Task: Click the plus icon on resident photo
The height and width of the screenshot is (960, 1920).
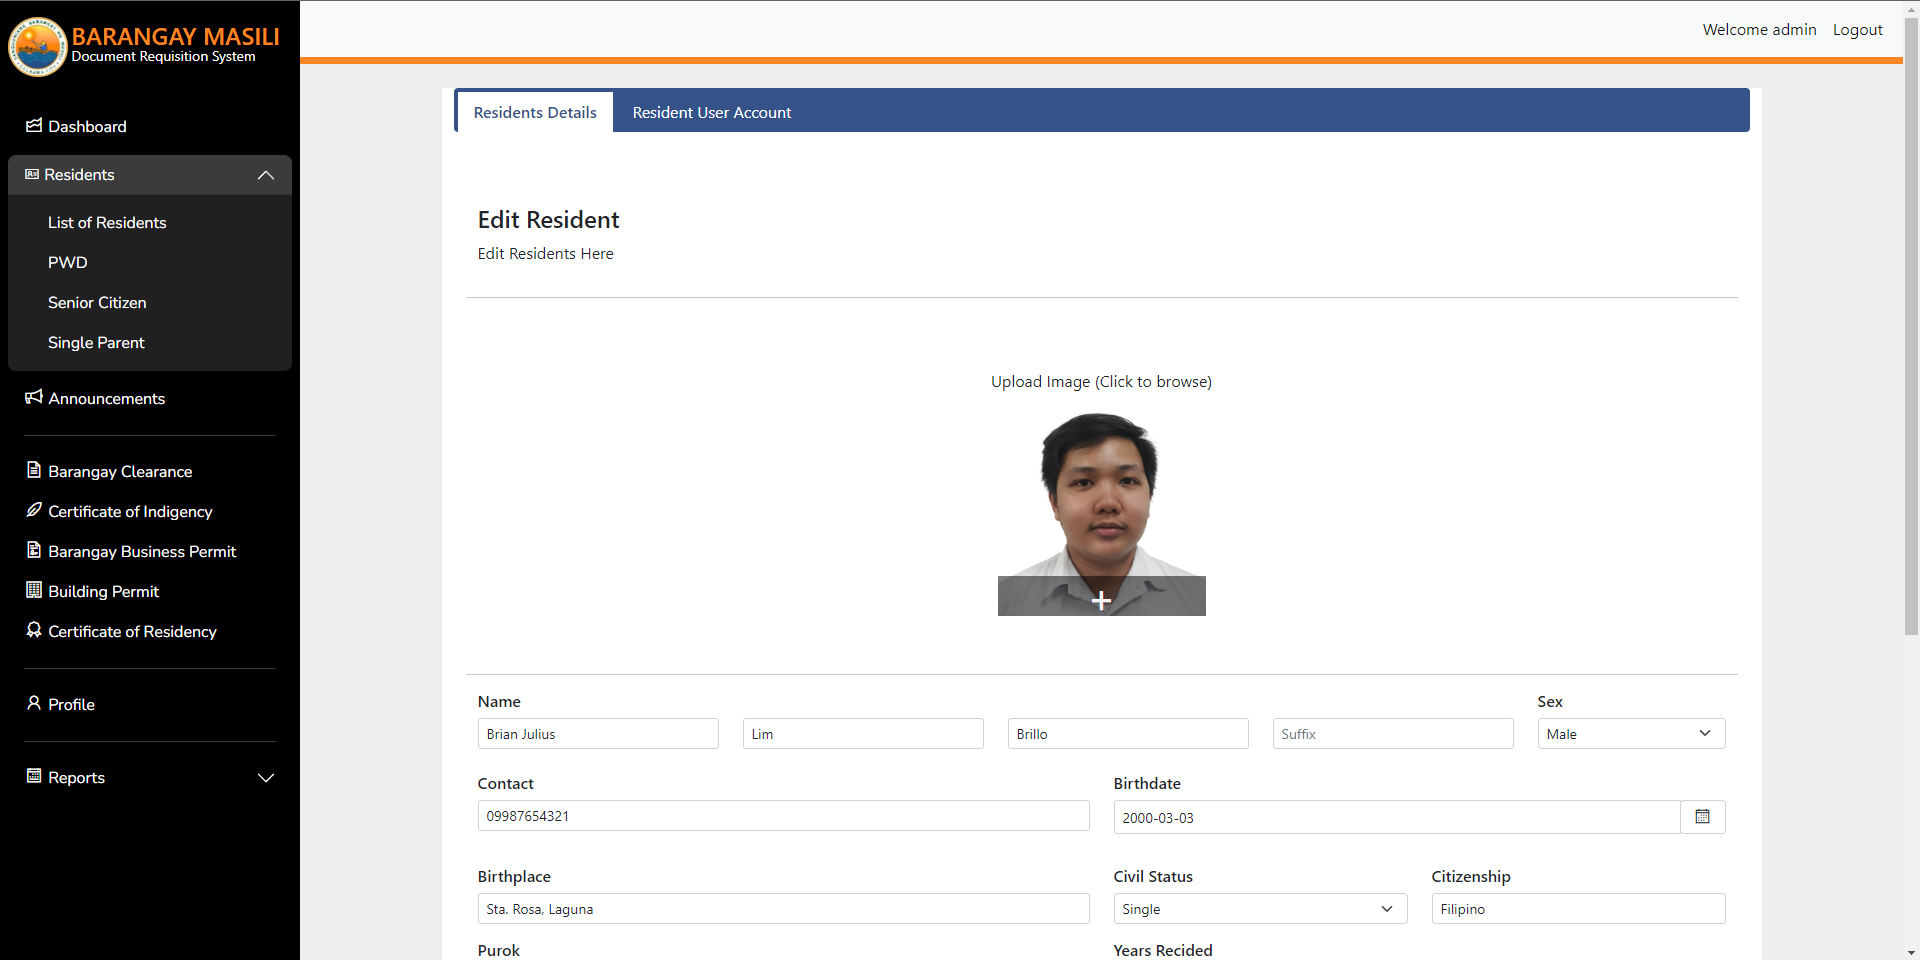Action: coord(1101,600)
